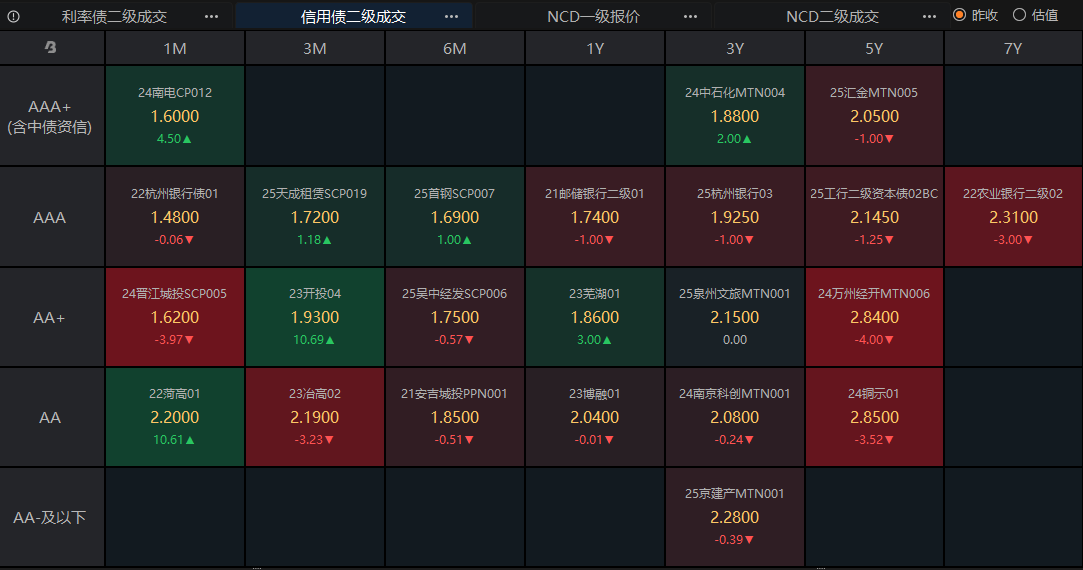Screen dimensions: 1083x570
Task: Select the 昨收 radio option
Action: tap(975, 15)
